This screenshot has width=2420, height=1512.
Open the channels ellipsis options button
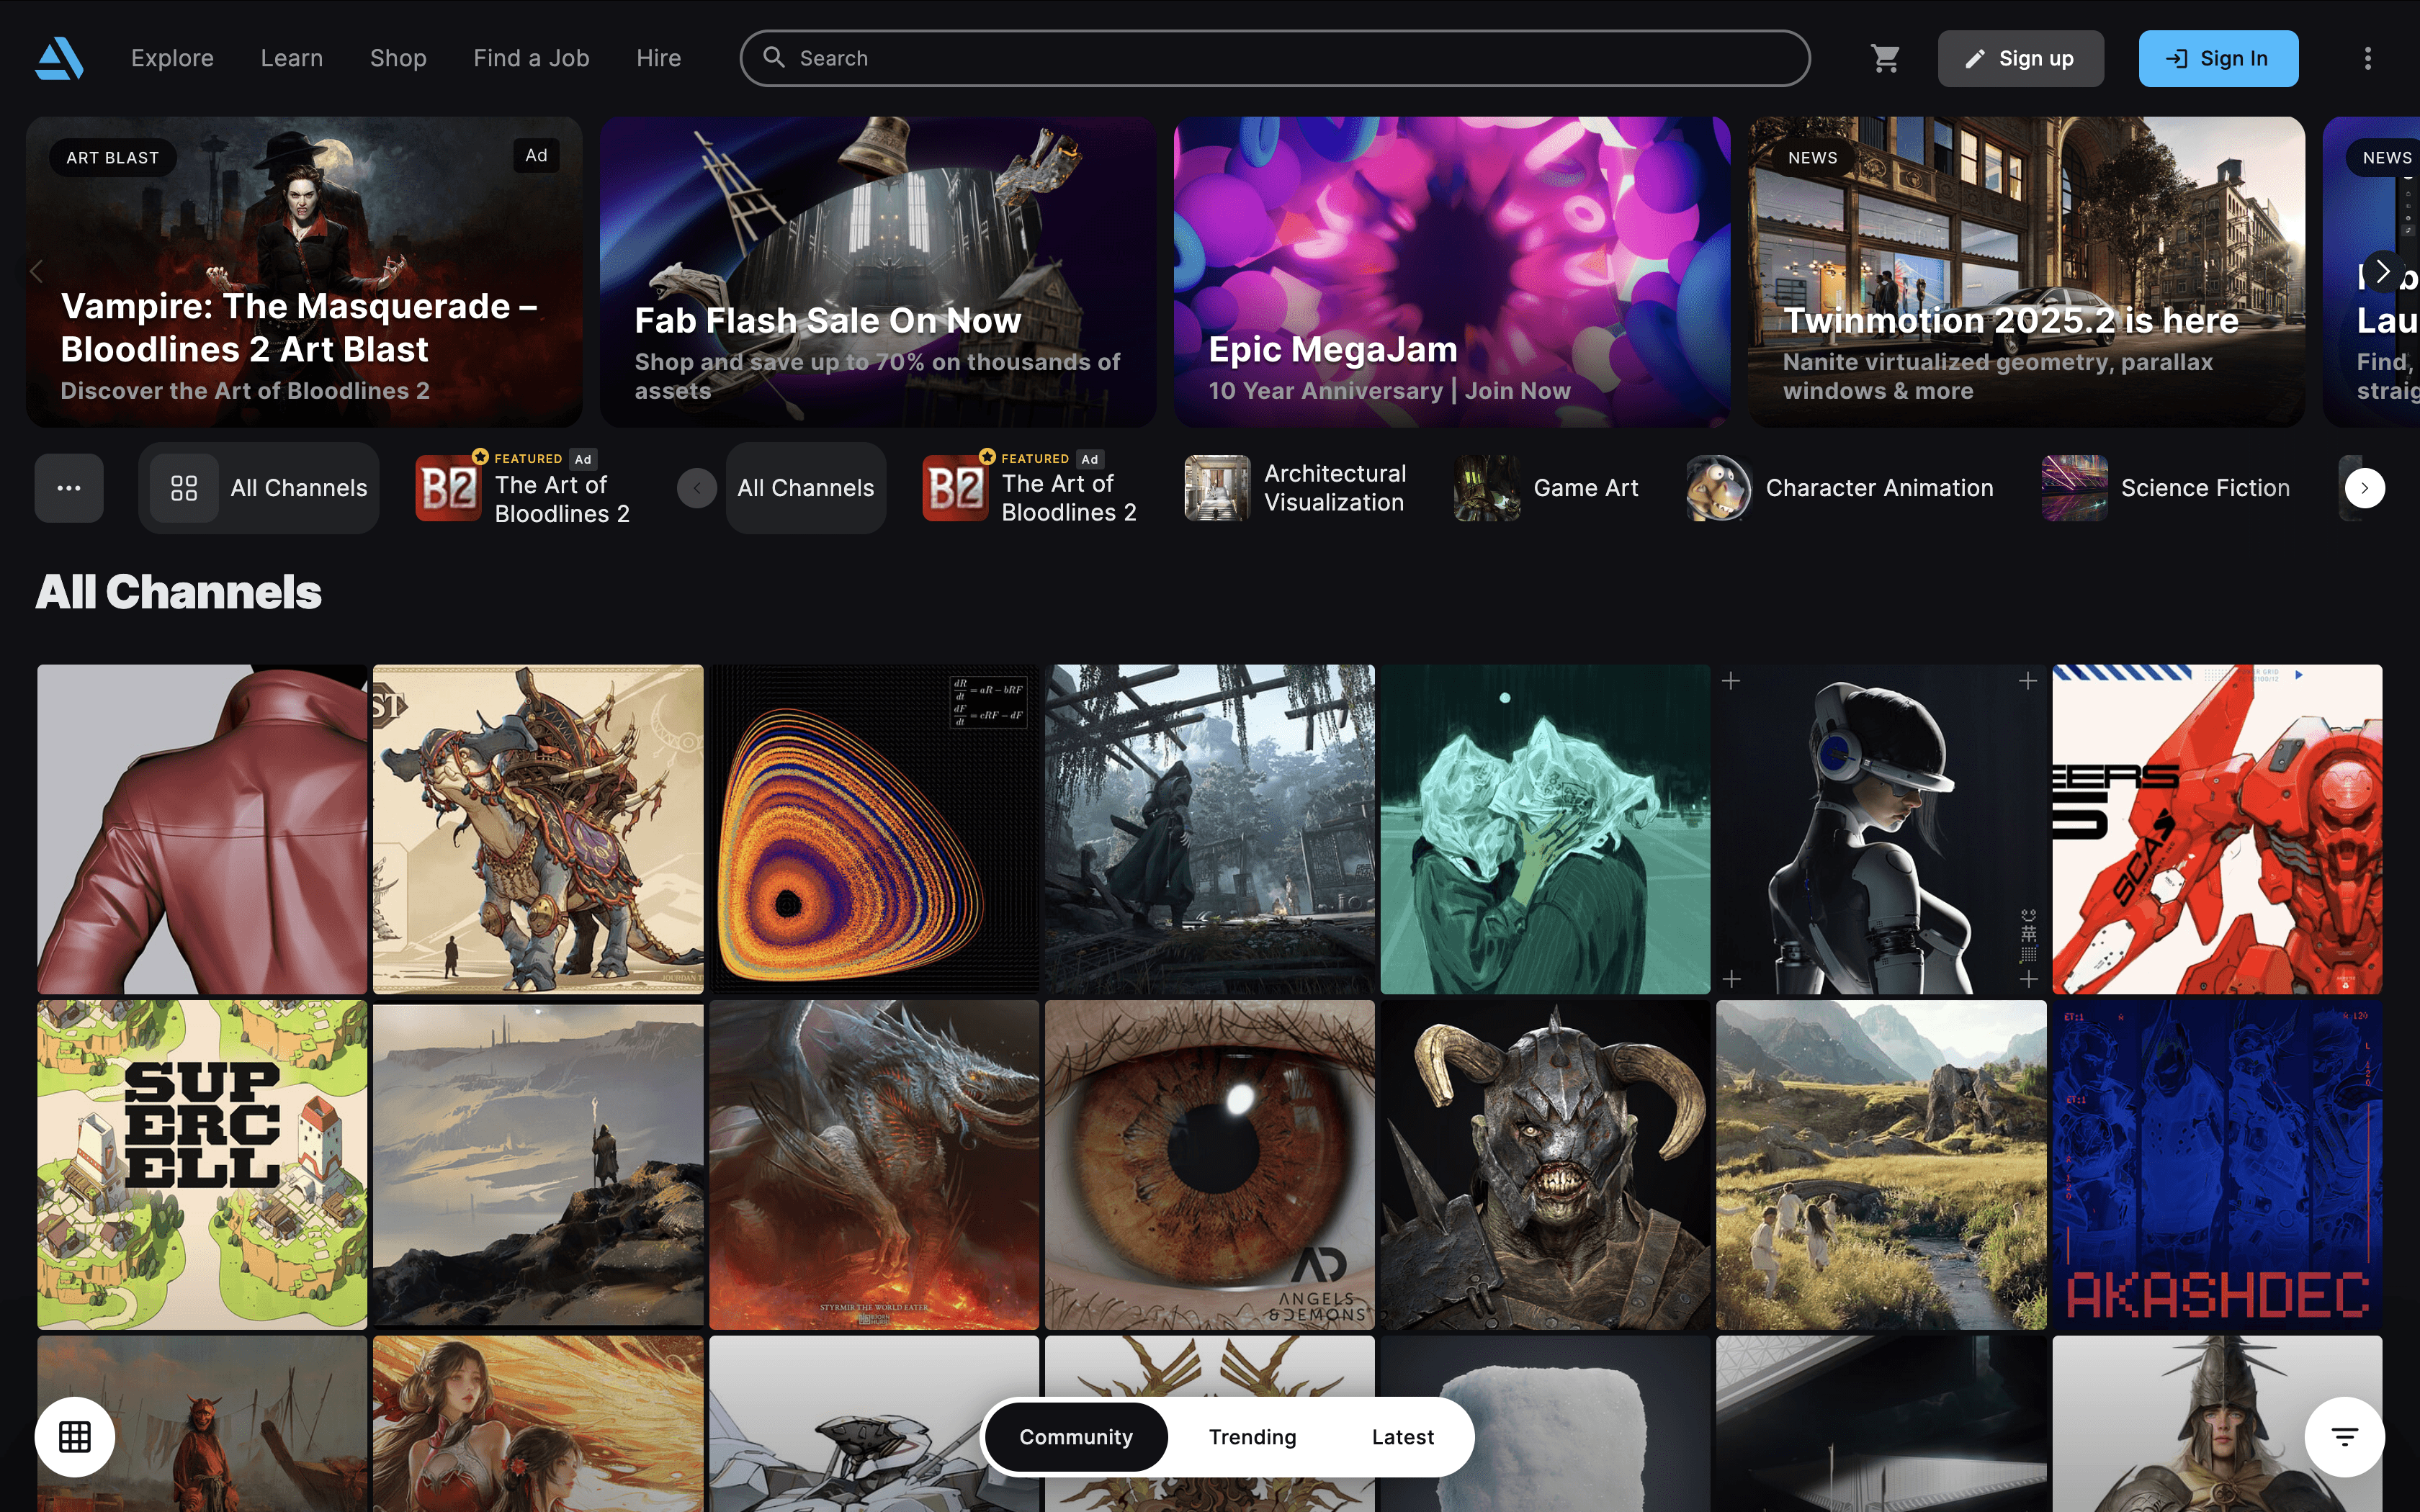pyautogui.click(x=69, y=488)
